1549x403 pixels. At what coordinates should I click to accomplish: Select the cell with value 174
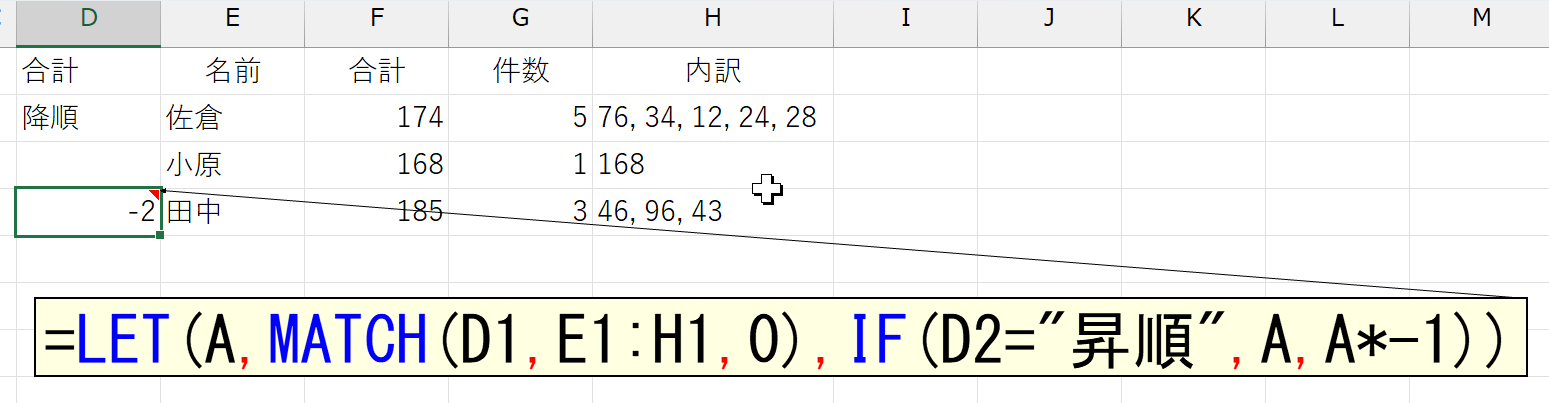(x=376, y=118)
